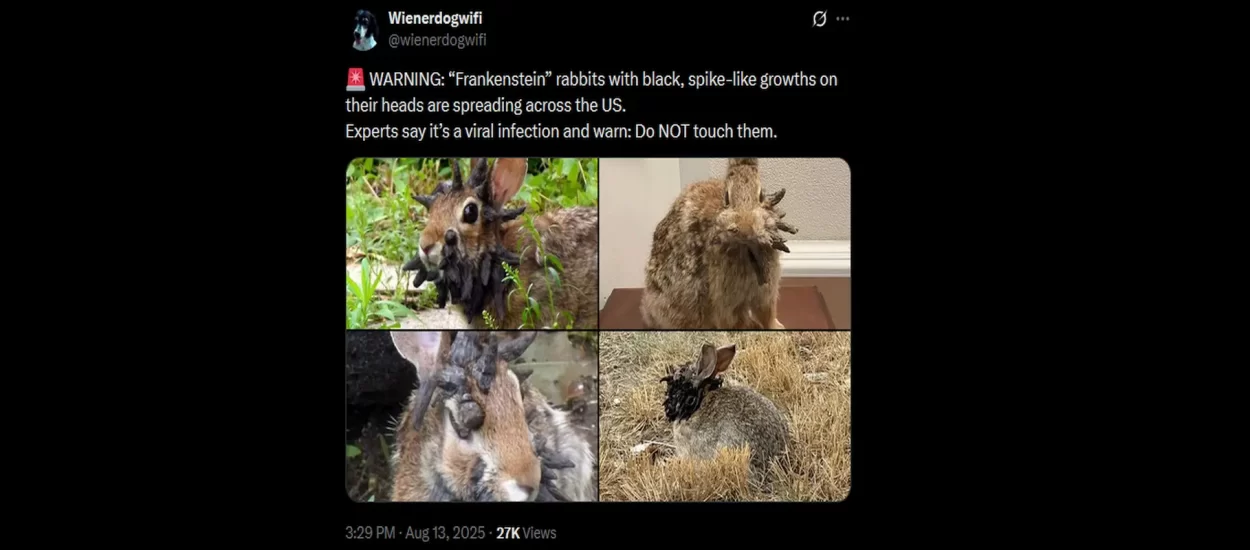Screen dimensions: 1250x550
Task: Click "spreading across the US" text line
Action: (555, 106)
